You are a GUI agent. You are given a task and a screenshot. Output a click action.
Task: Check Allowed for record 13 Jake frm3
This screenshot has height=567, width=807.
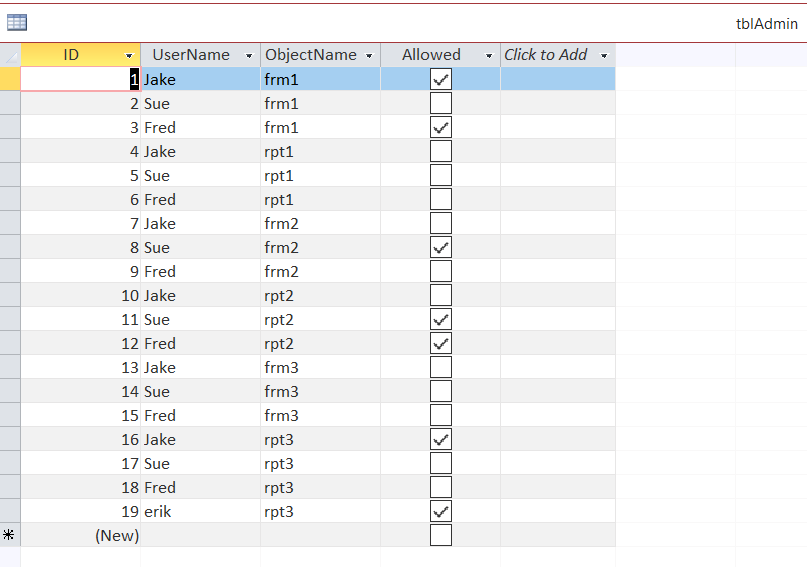pyautogui.click(x=441, y=367)
